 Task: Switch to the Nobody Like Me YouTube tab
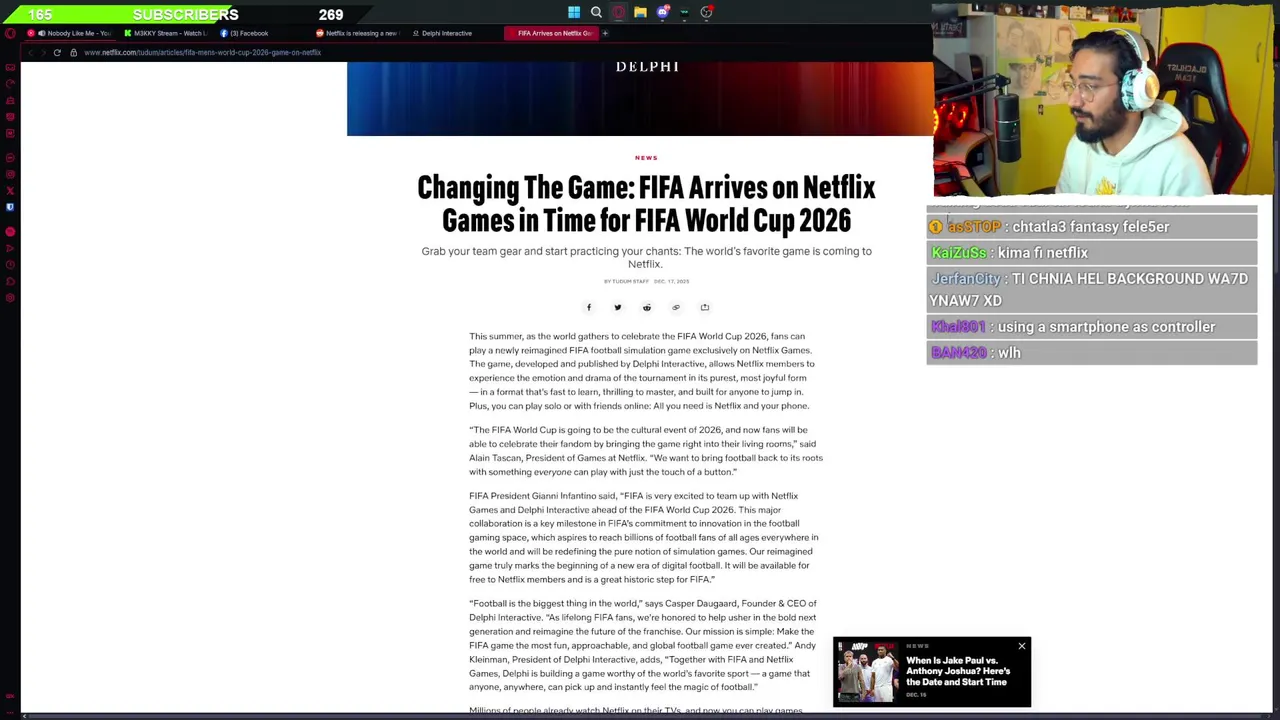[x=72, y=33]
